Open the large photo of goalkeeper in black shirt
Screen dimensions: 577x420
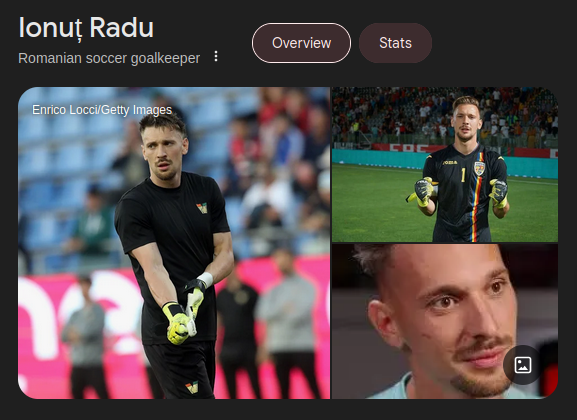click(174, 243)
